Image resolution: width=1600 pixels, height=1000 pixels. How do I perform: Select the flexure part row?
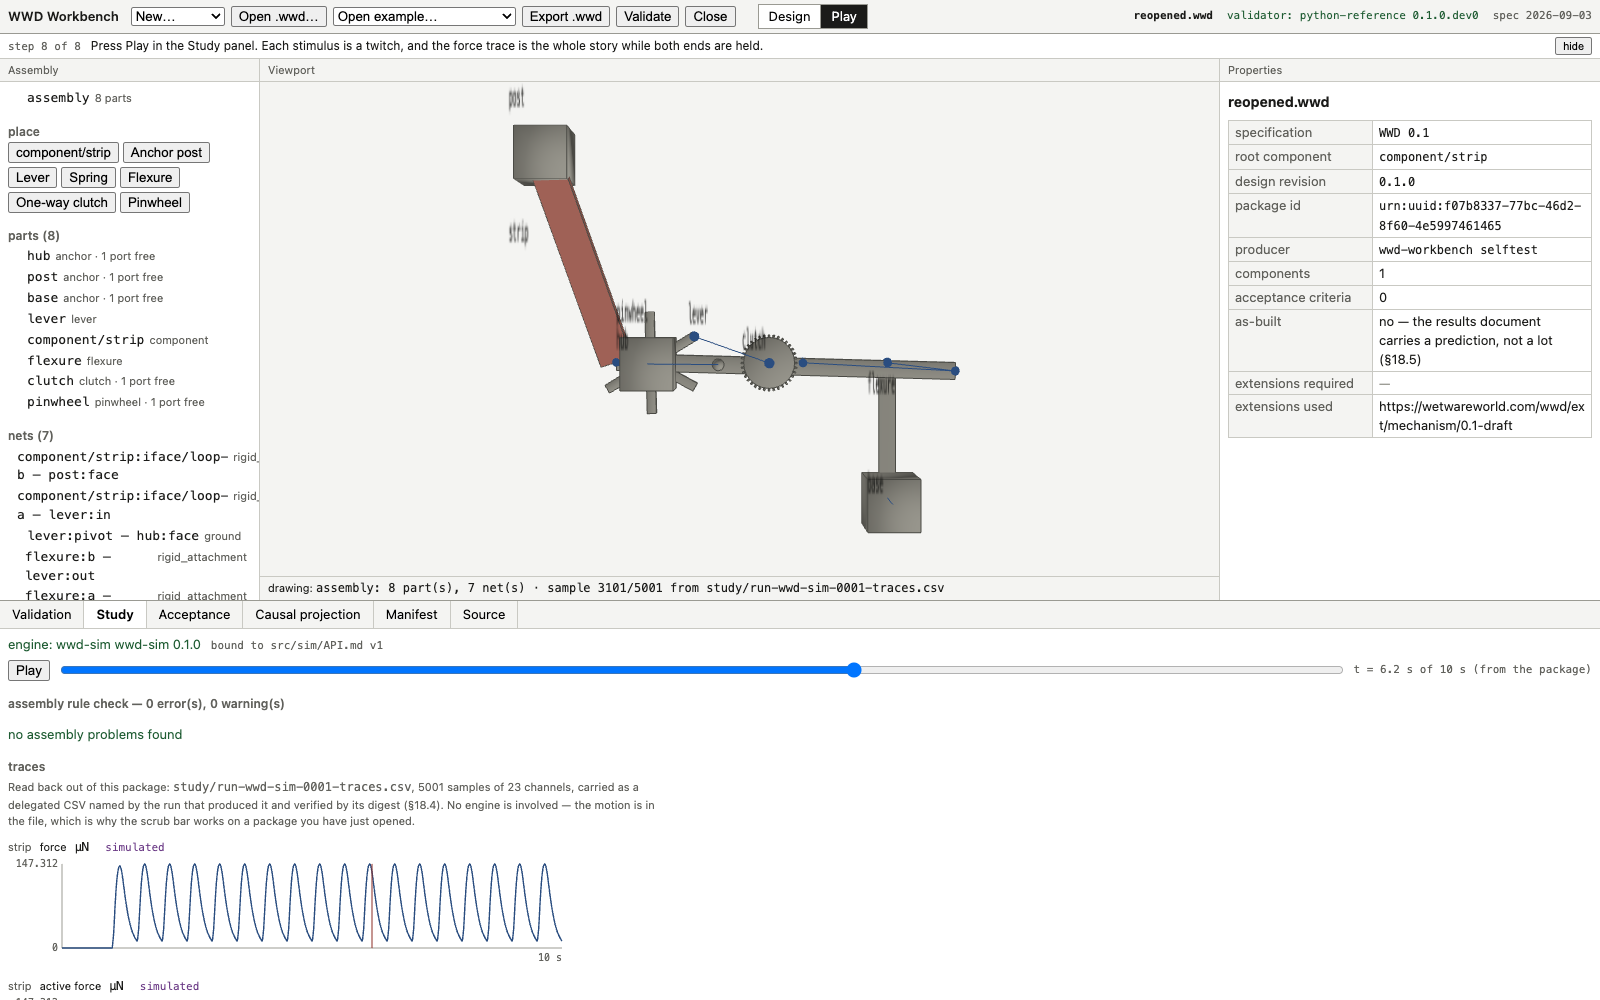(x=130, y=361)
